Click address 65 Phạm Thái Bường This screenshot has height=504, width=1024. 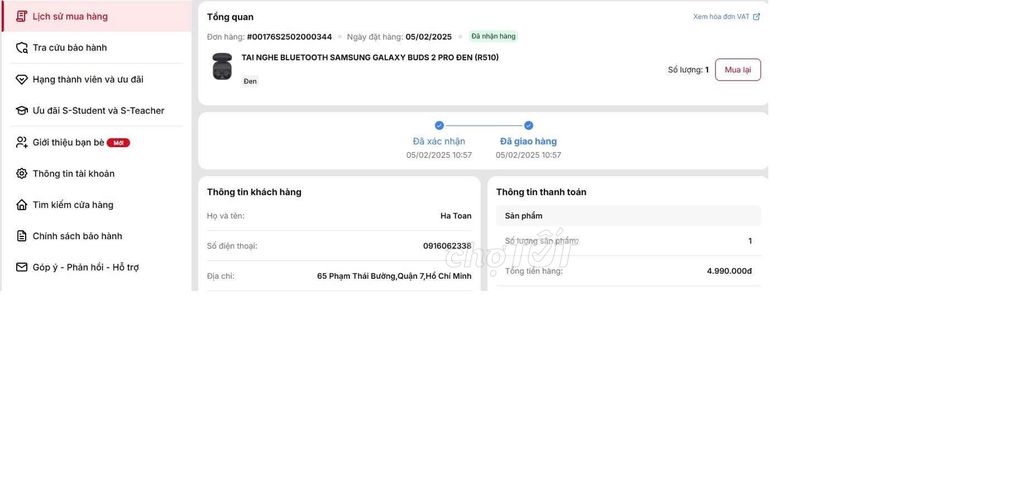[394, 276]
